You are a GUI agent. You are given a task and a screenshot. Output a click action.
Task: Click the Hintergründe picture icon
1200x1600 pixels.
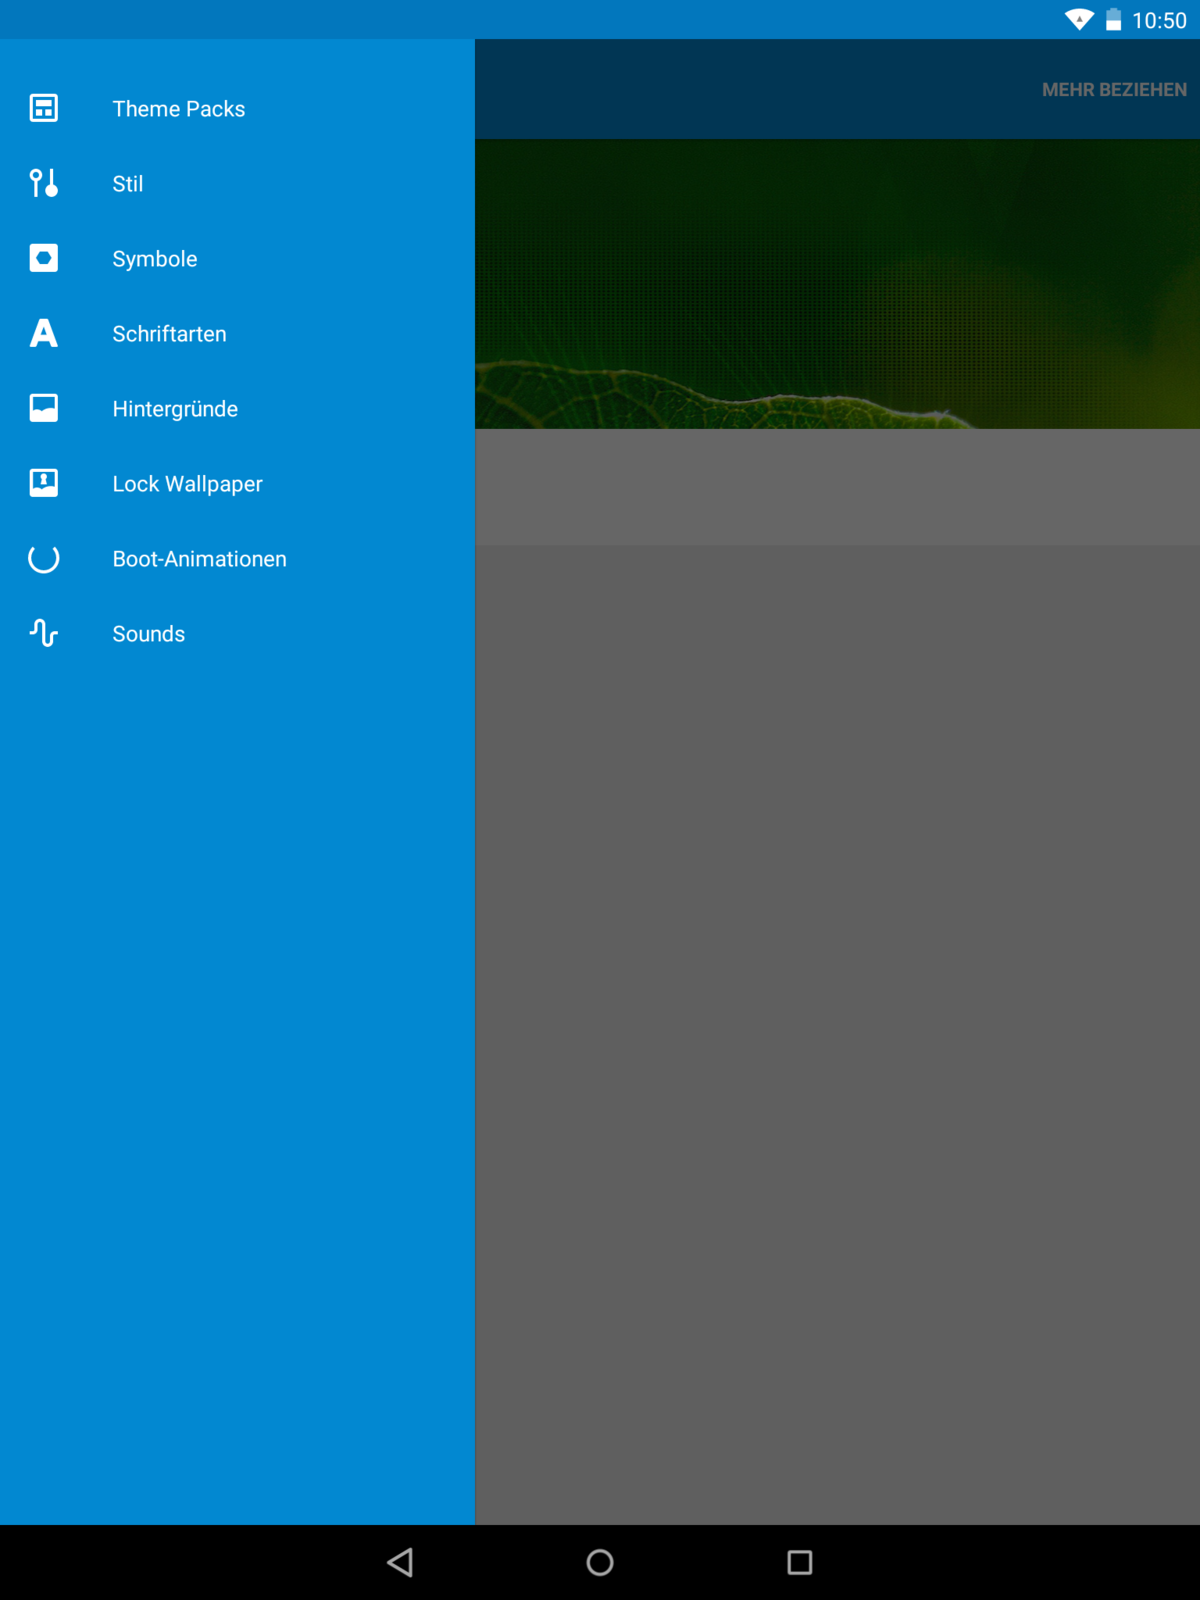click(44, 408)
